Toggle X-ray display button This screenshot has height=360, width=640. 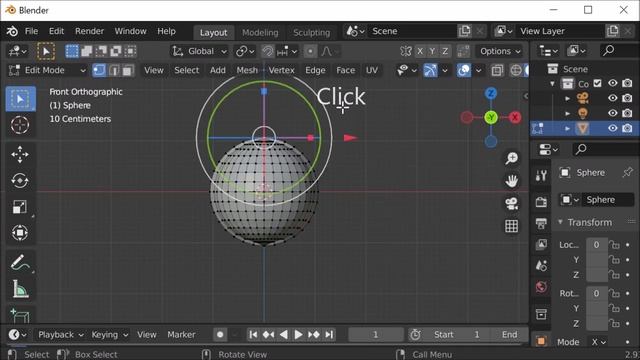coord(497,70)
